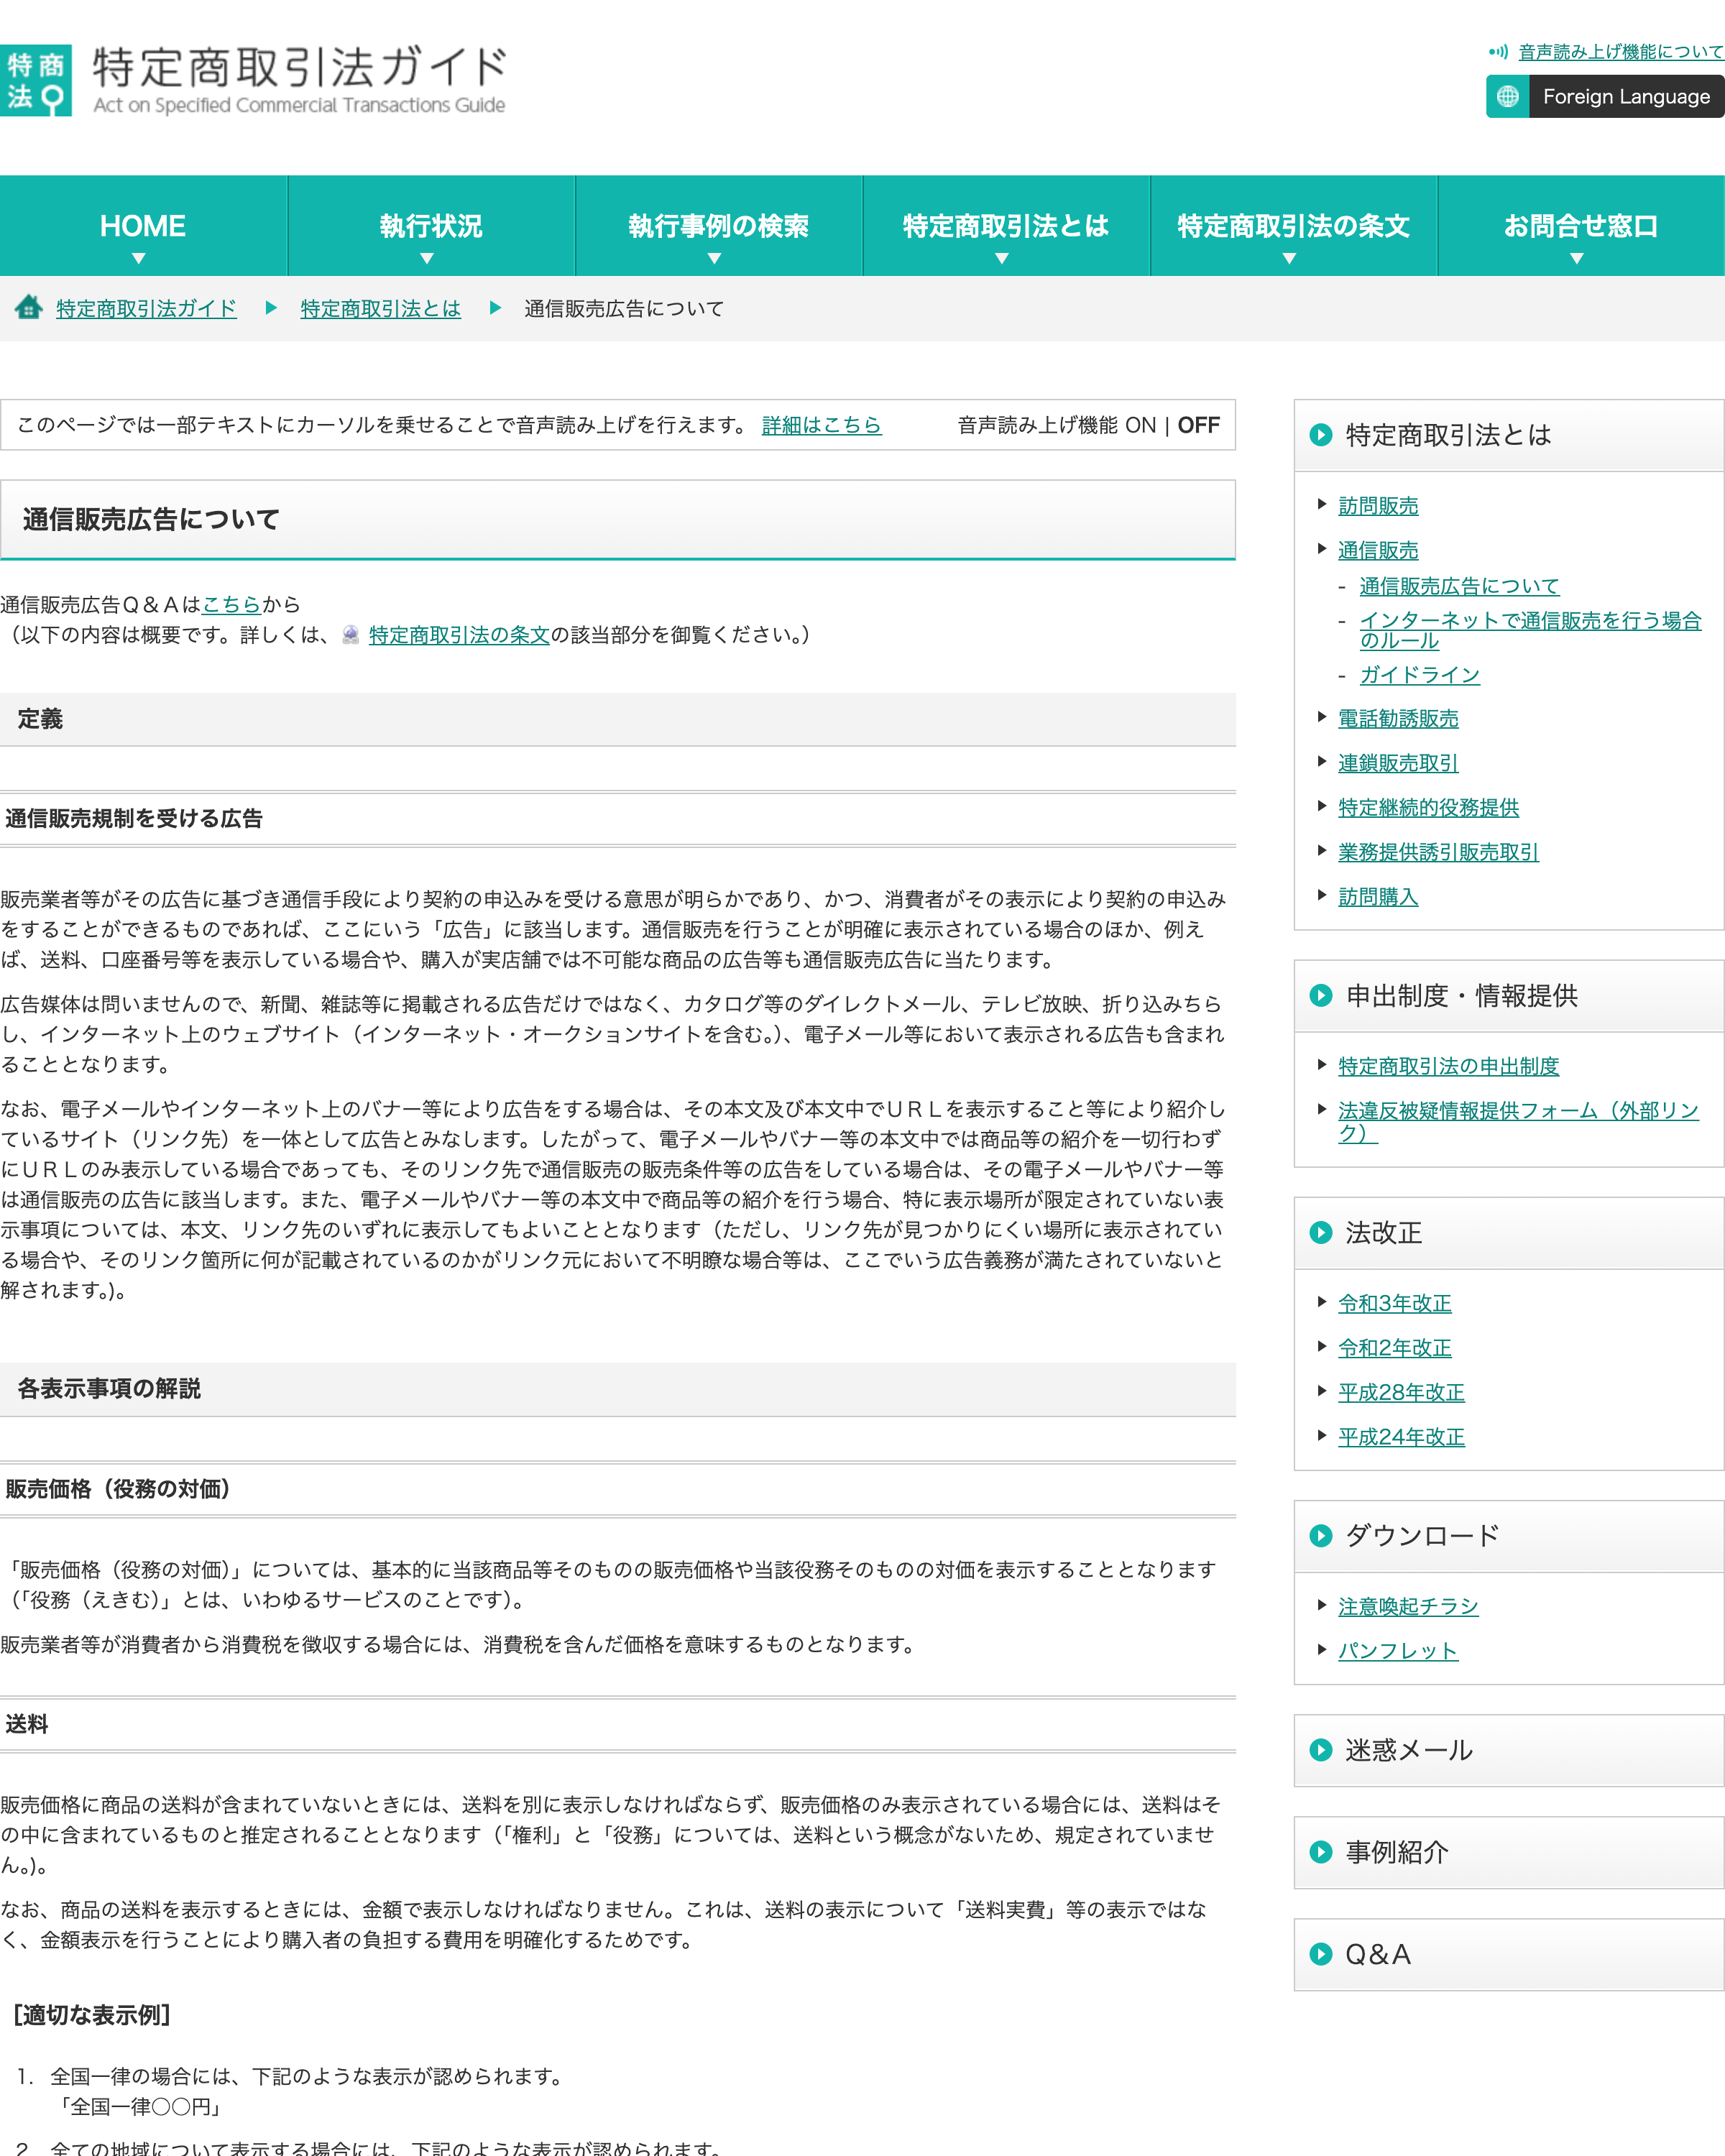Open 法違反被疑情報提供フォーム external link
Screen dimensions: 1725x2156
coord(1518,1121)
